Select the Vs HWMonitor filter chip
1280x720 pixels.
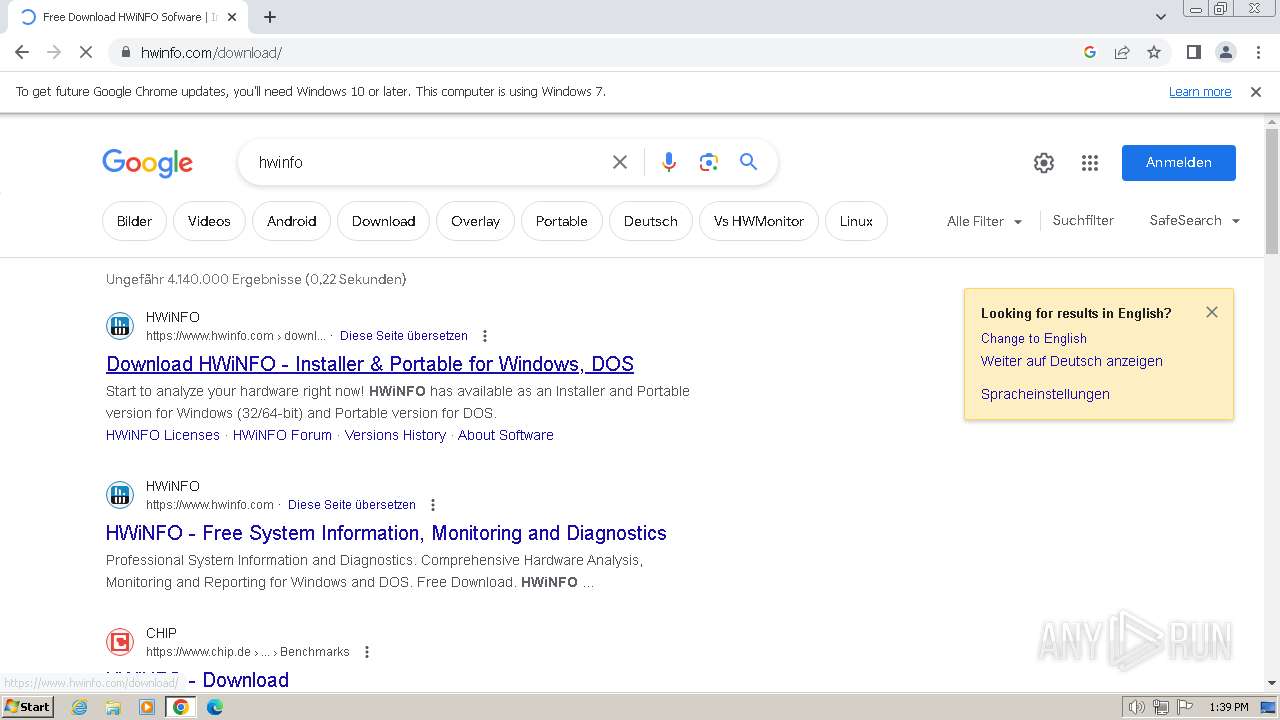tap(758, 221)
